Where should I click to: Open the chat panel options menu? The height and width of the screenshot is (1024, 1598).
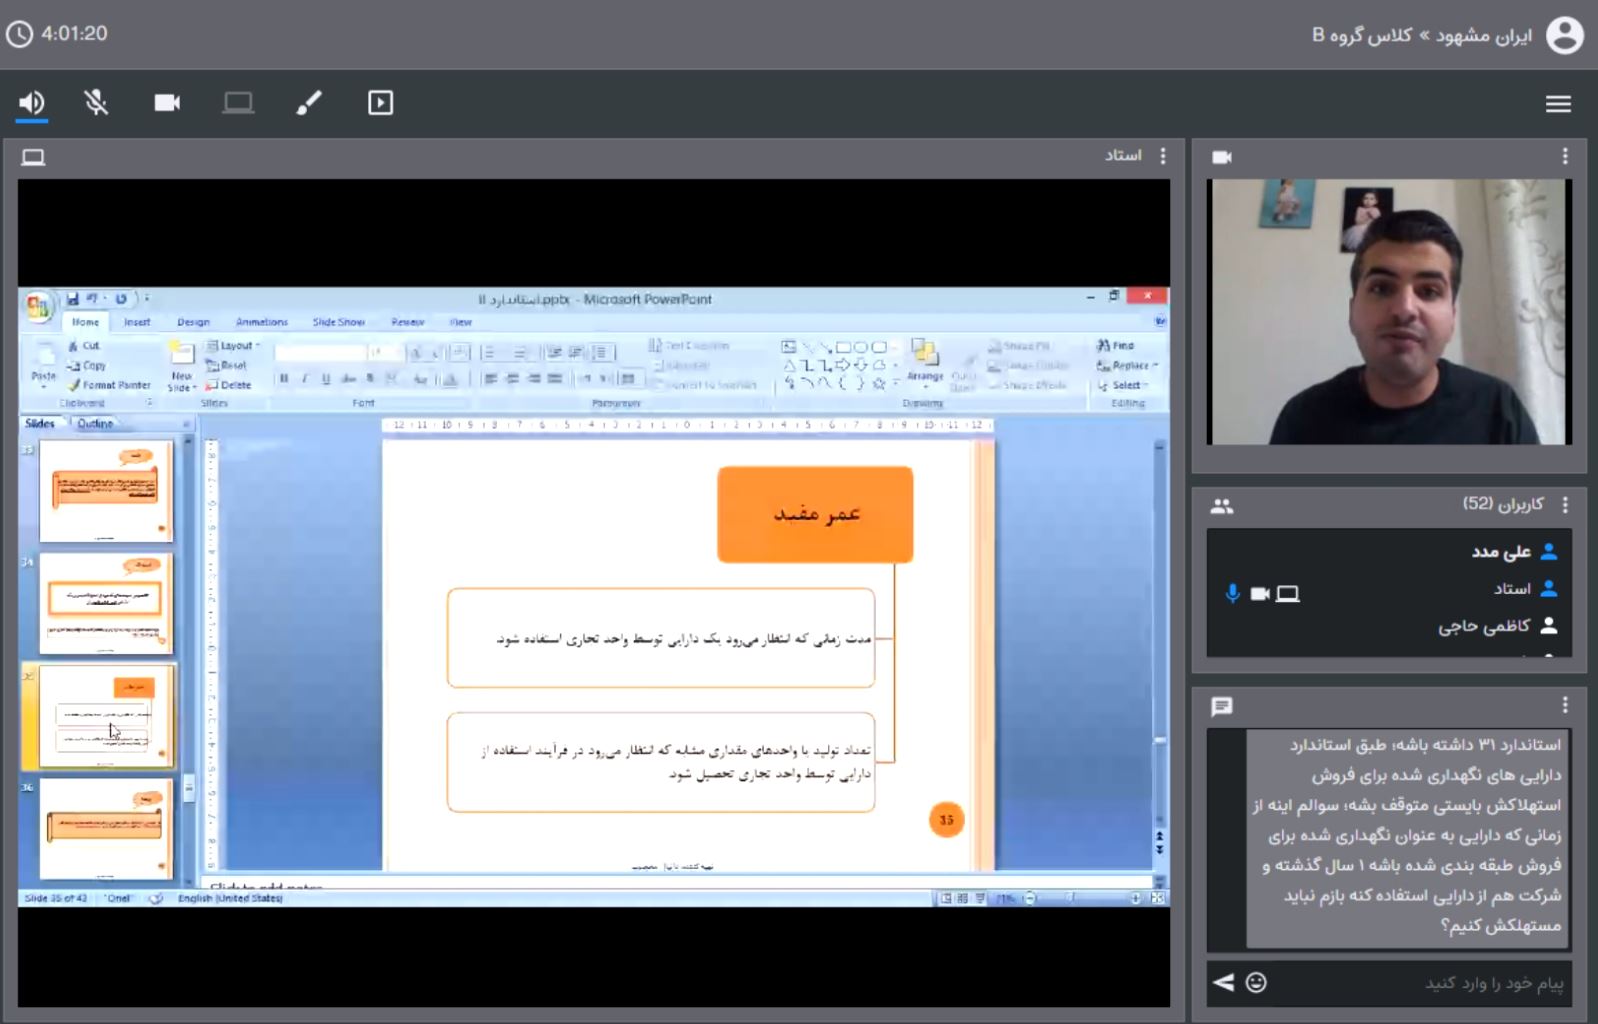coord(1565,705)
